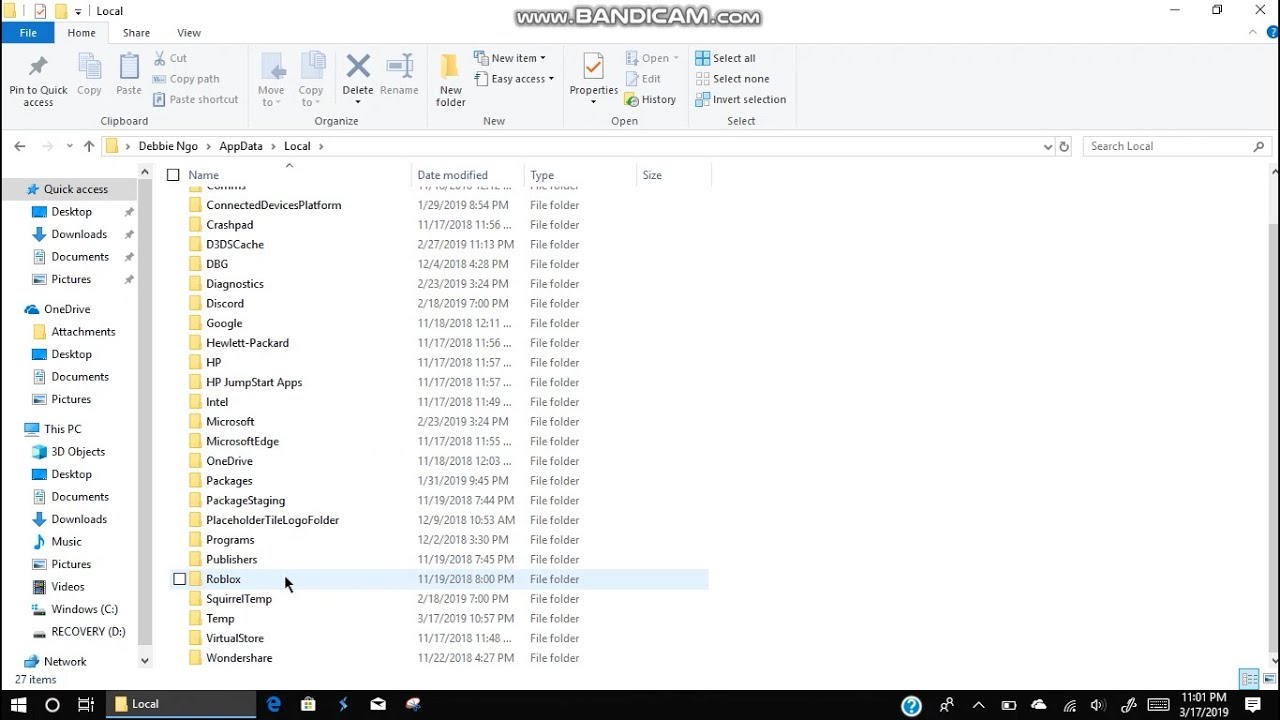Click the Properties icon
1280x720 pixels.
click(593, 67)
